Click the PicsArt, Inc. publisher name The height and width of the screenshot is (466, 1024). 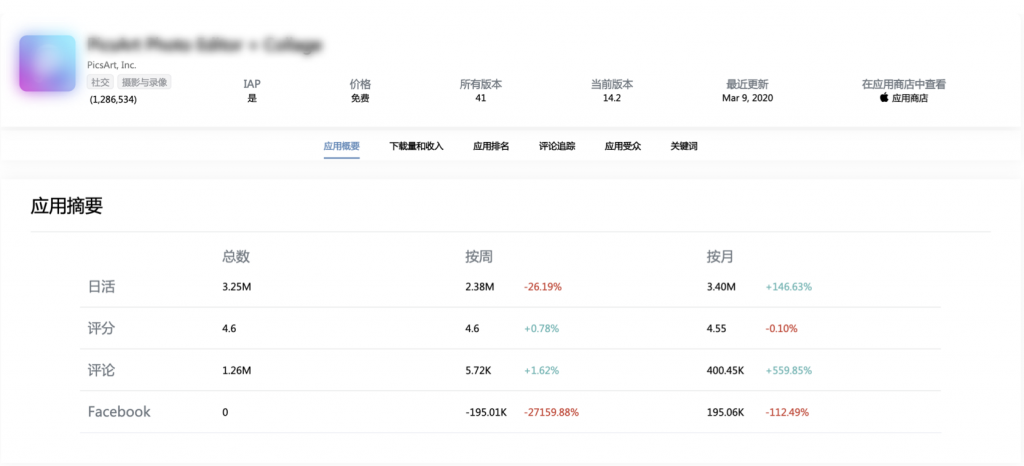(x=112, y=65)
